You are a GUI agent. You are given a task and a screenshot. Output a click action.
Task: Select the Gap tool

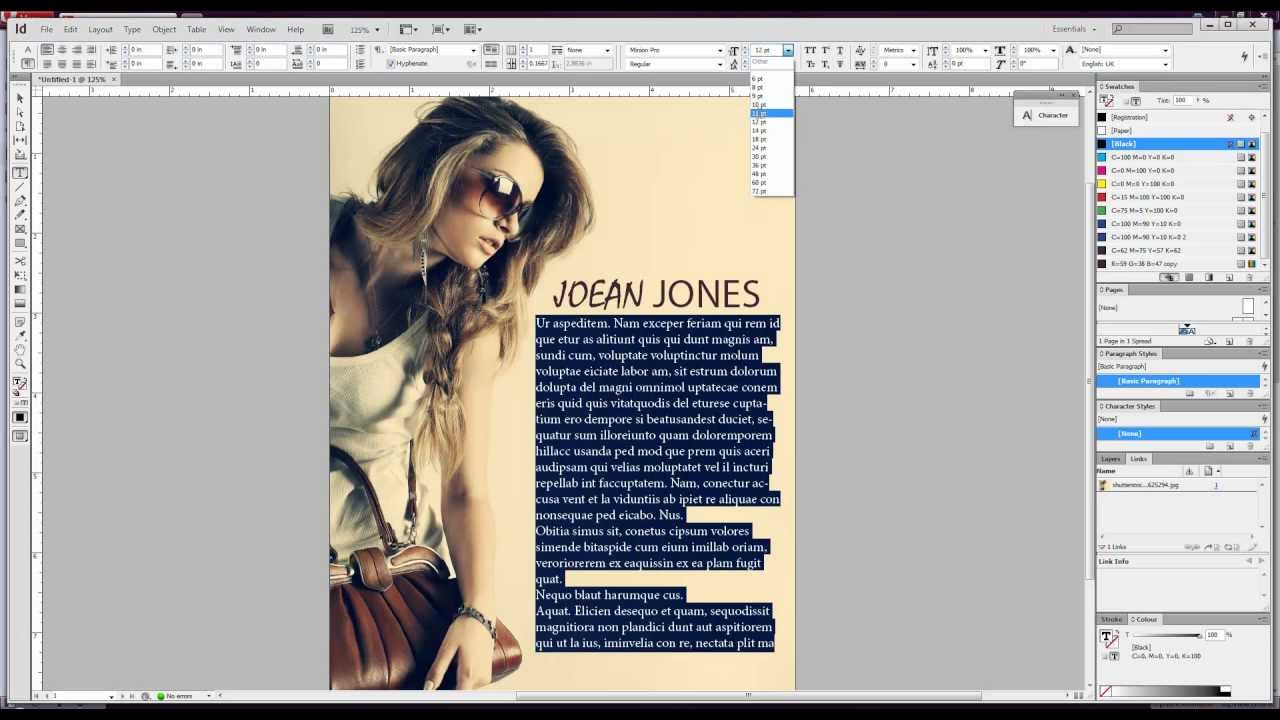tap(20, 140)
